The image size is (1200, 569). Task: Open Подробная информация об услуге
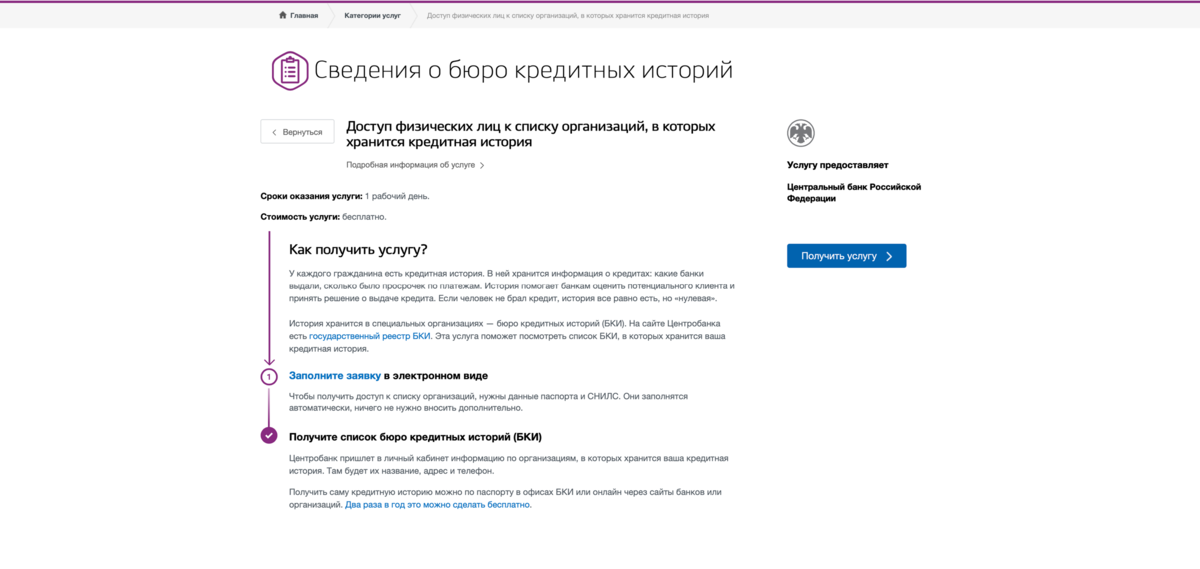coord(415,165)
